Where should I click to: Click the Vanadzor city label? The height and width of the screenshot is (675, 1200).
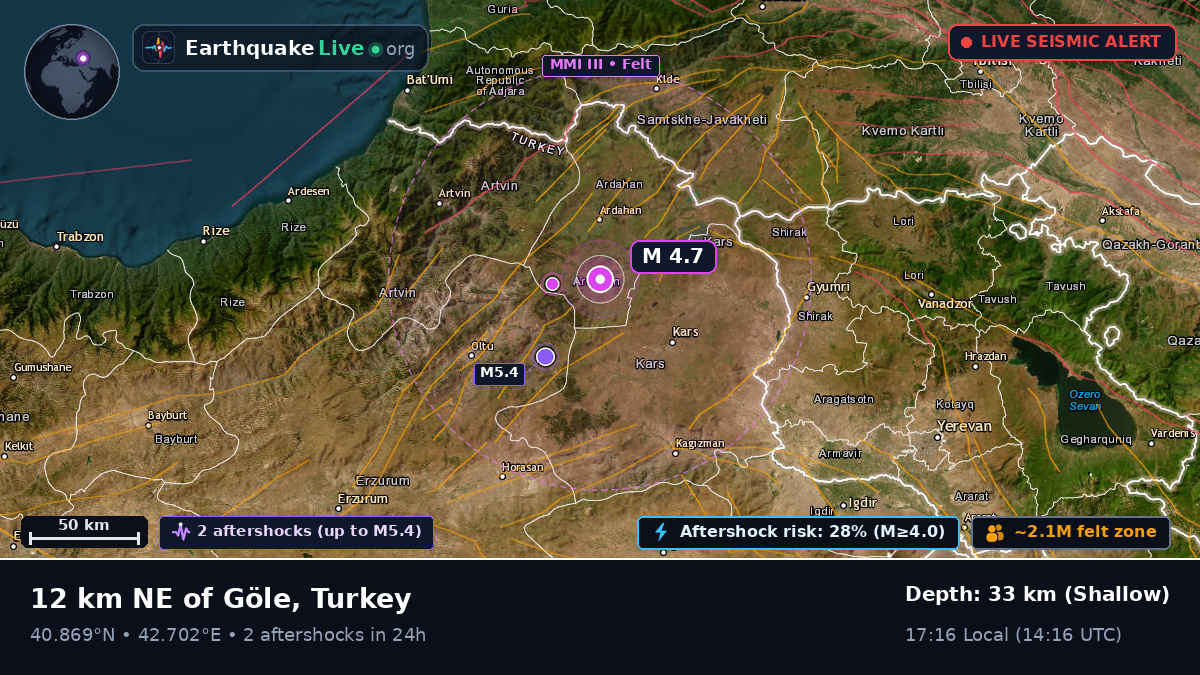click(x=946, y=303)
